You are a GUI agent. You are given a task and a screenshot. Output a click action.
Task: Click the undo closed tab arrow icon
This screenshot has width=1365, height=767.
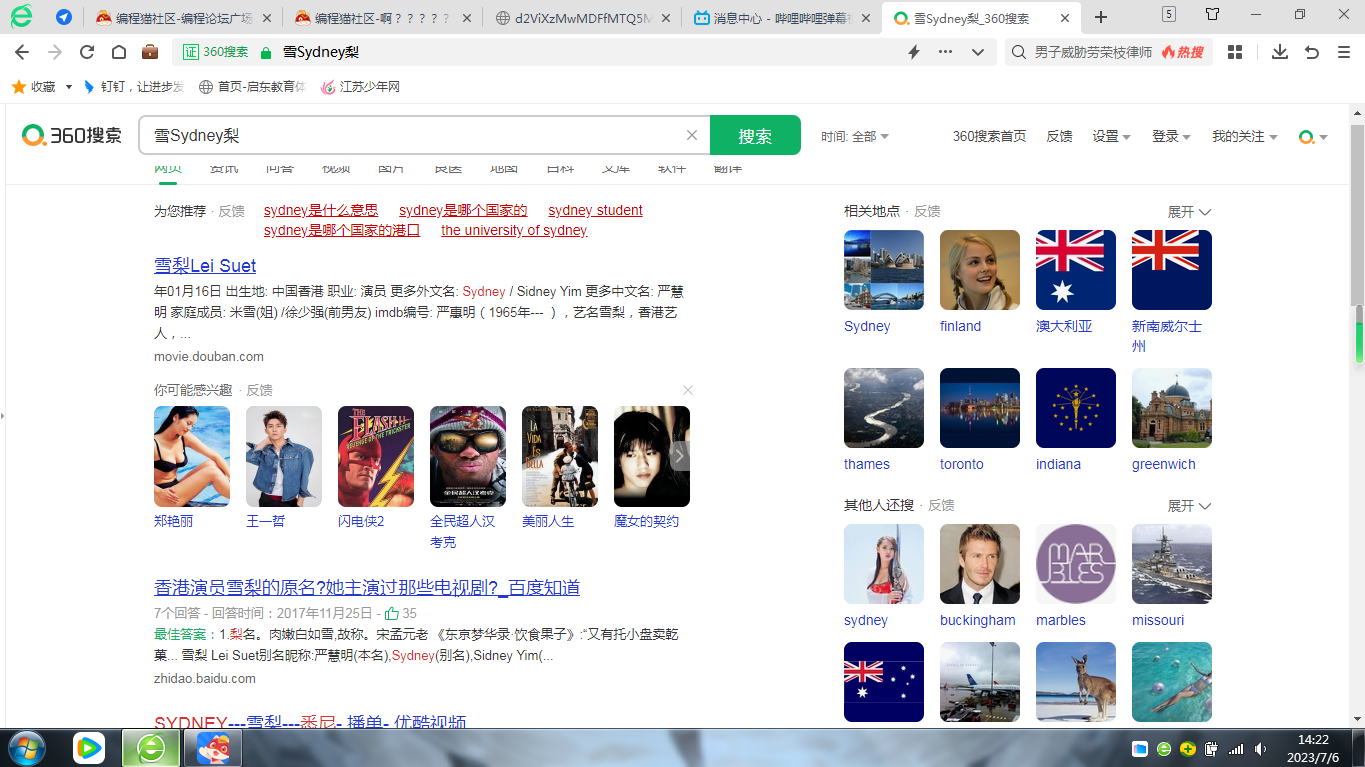point(1312,52)
